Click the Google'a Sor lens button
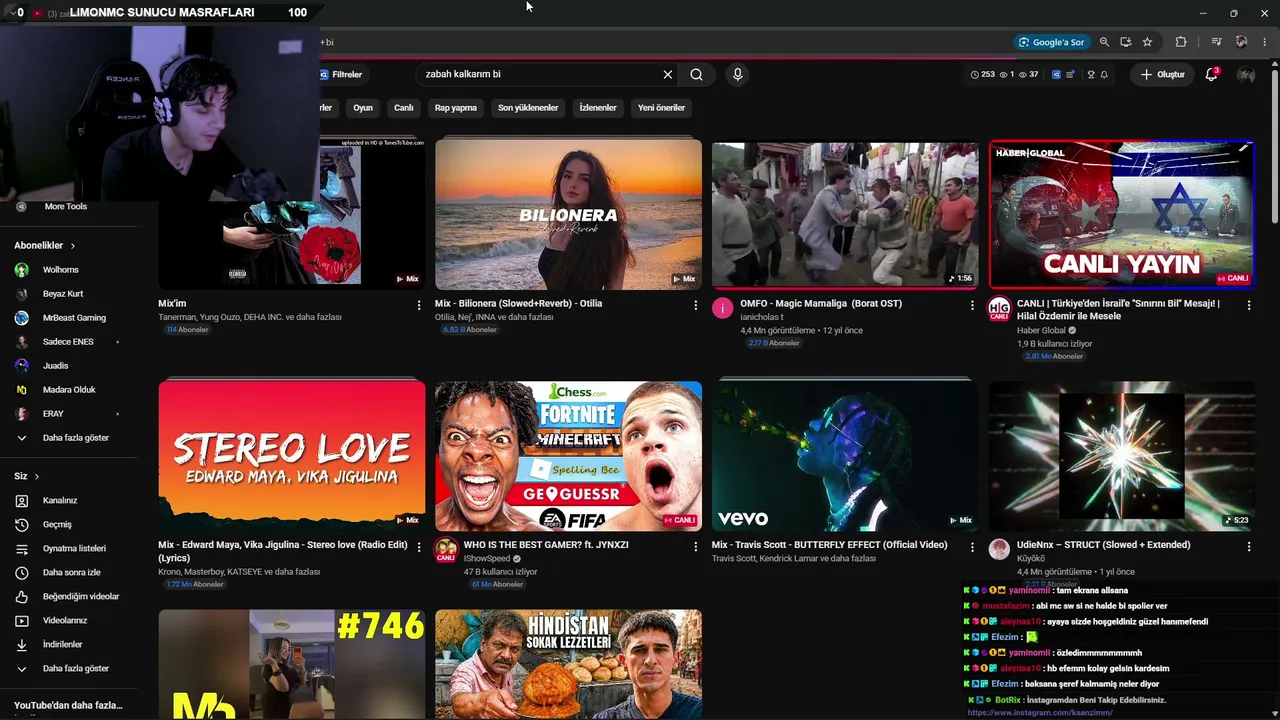1280x720 pixels. tap(1051, 42)
